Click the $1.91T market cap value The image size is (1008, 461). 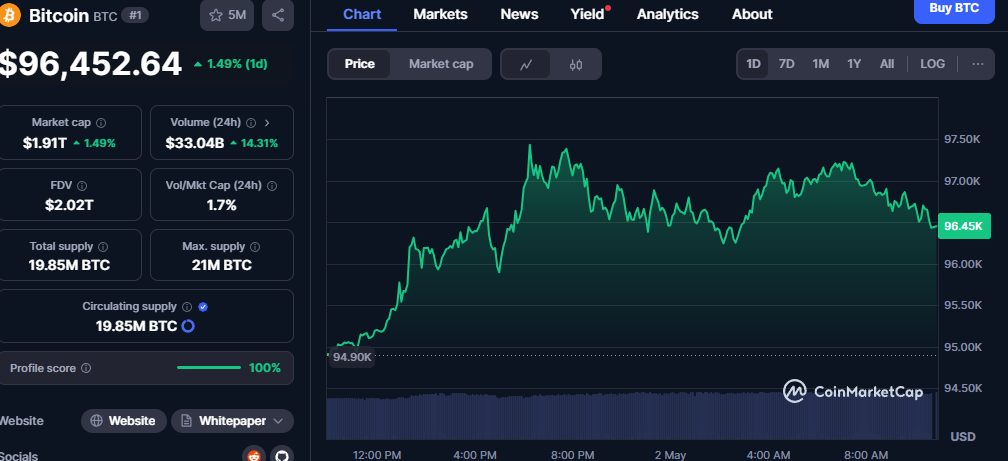44,143
